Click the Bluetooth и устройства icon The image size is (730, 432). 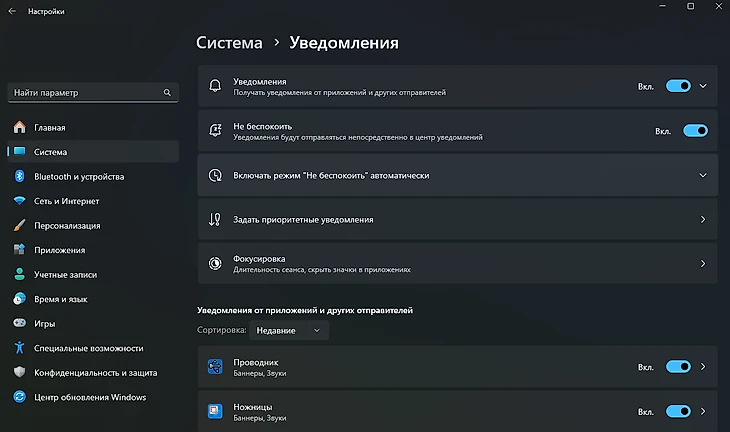18,176
